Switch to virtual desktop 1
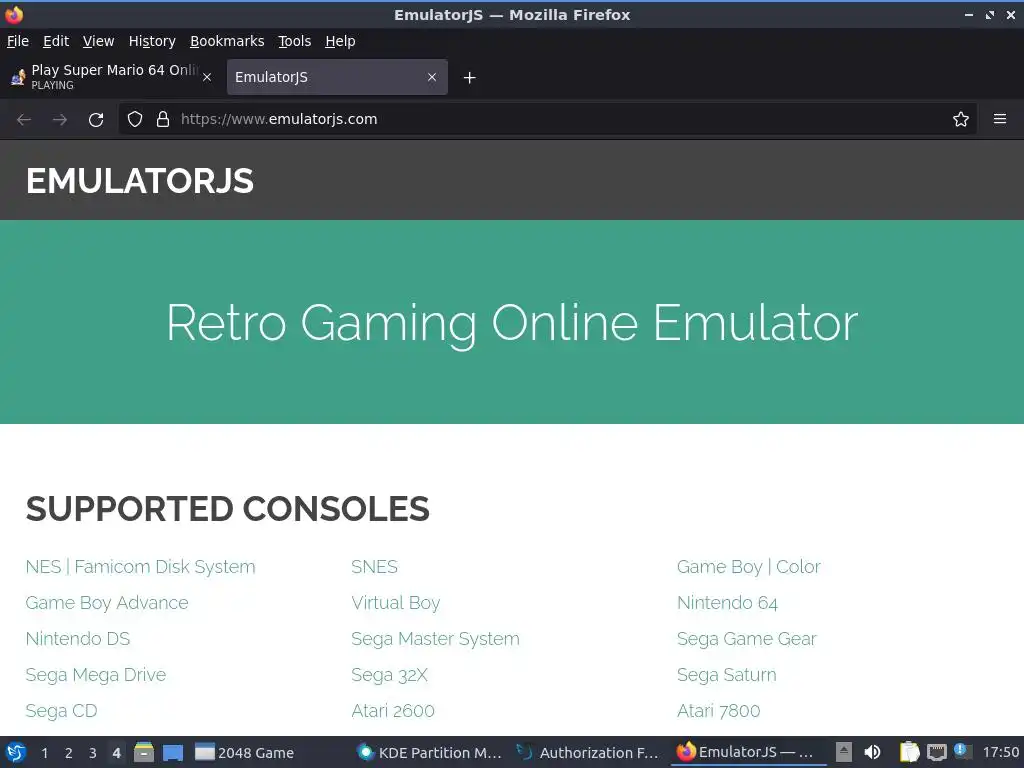This screenshot has height=768, width=1024. coord(44,753)
